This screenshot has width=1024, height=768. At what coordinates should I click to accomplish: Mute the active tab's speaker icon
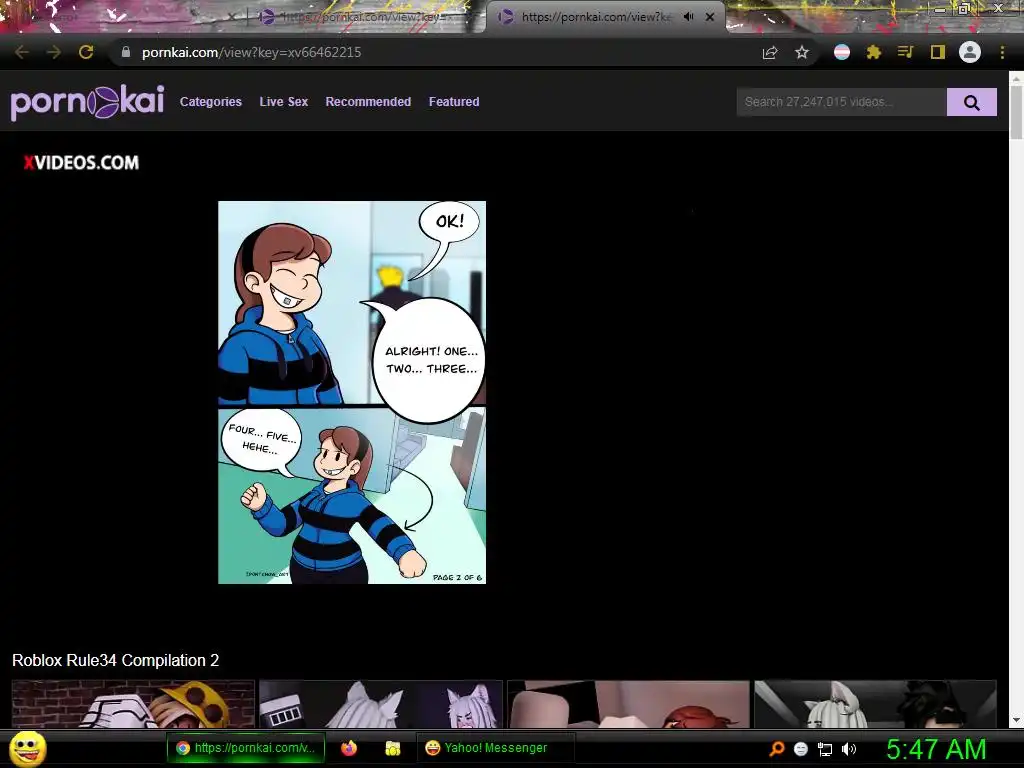(x=688, y=17)
